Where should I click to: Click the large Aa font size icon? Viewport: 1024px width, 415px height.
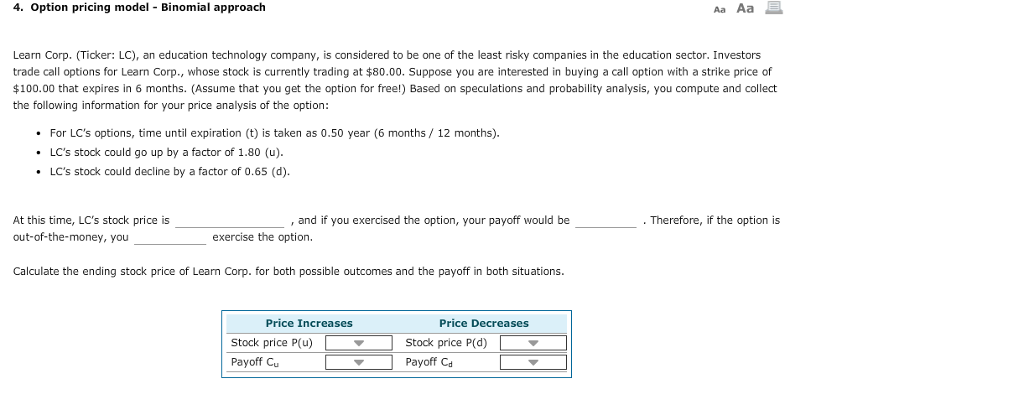(745, 8)
